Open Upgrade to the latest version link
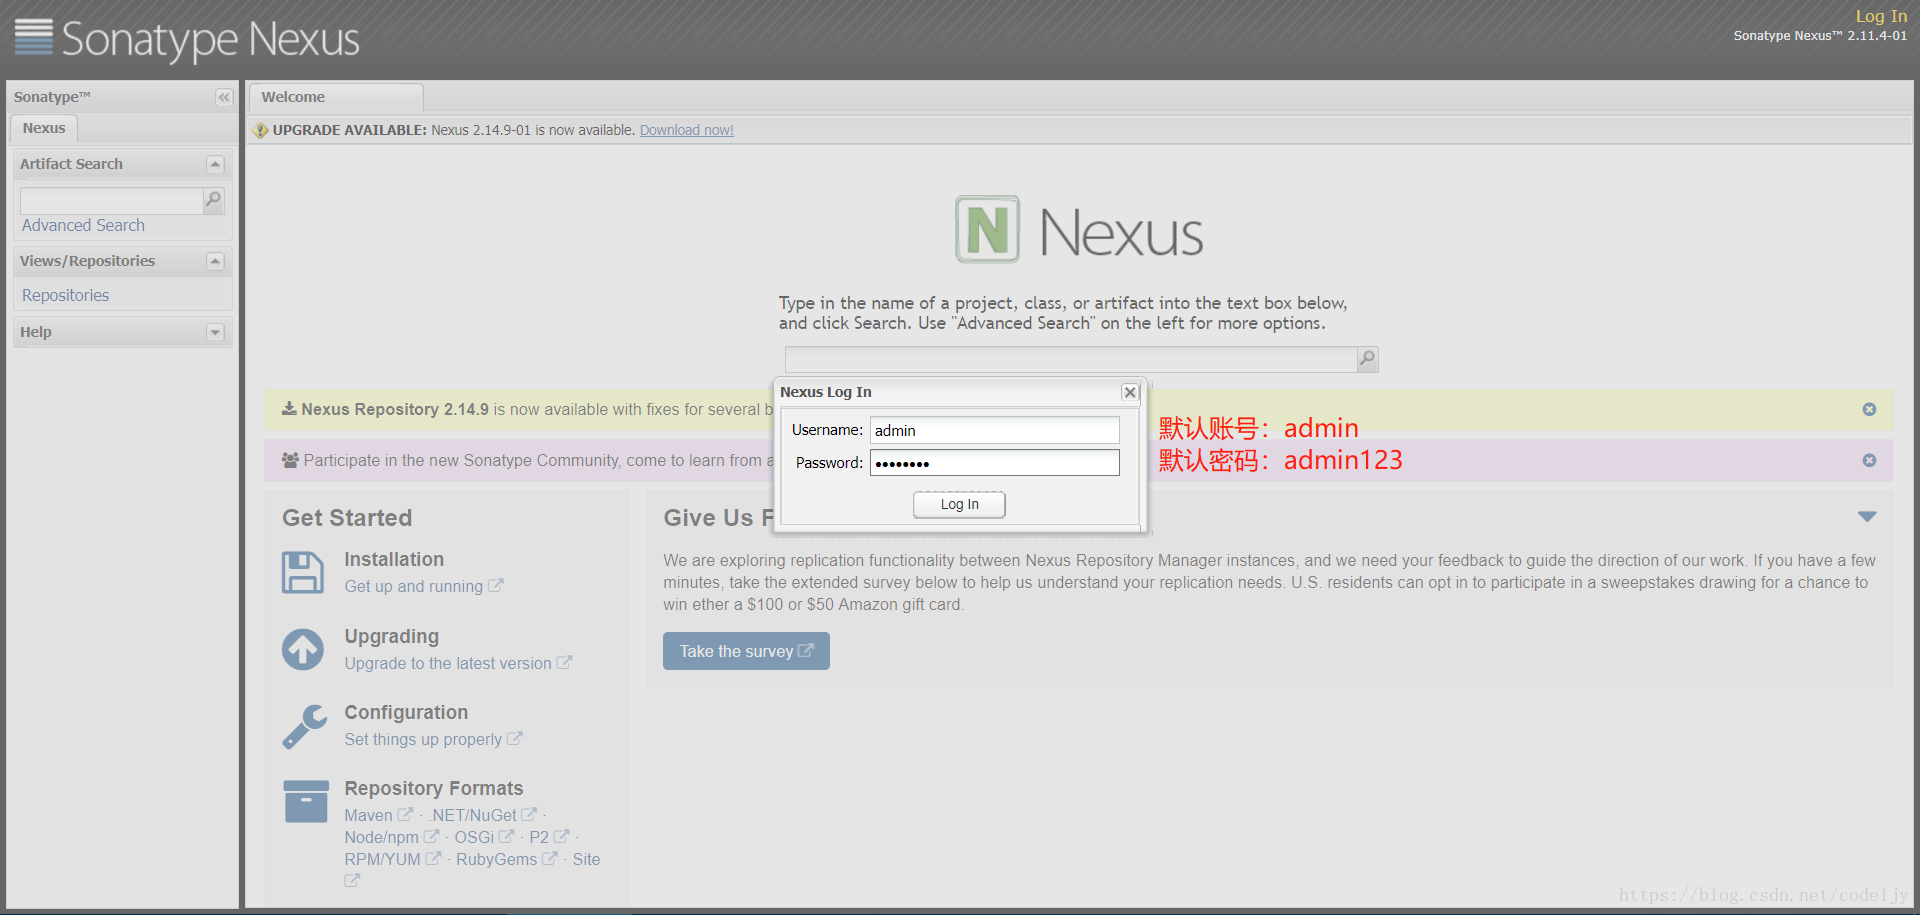Image resolution: width=1920 pixels, height=915 pixels. click(x=458, y=663)
